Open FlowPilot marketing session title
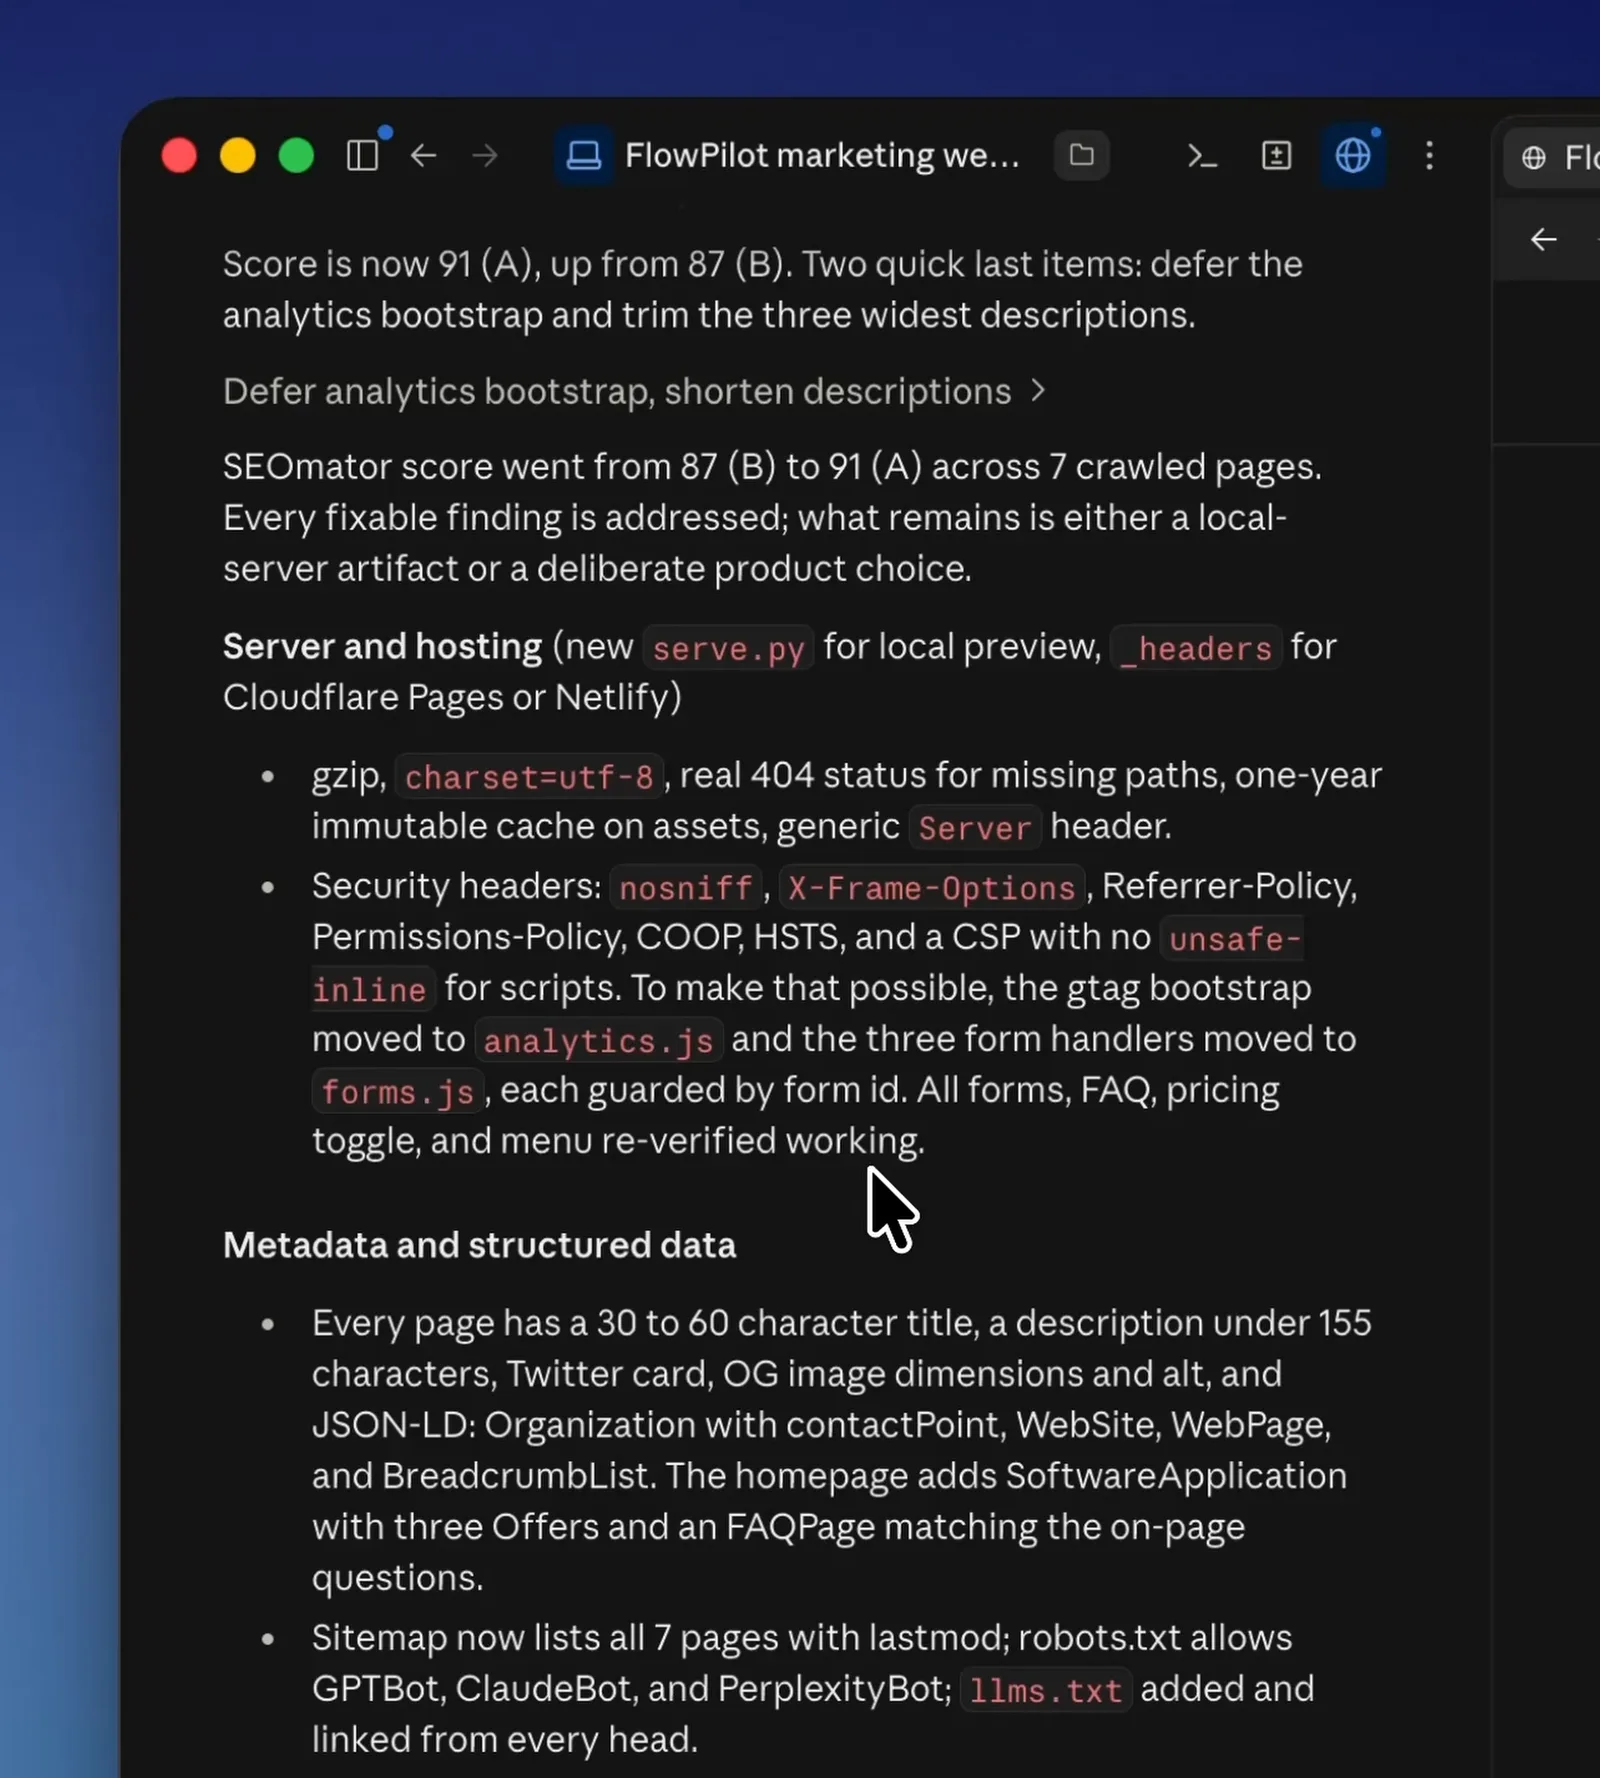Screen dimensions: 1600x1778 coord(821,155)
